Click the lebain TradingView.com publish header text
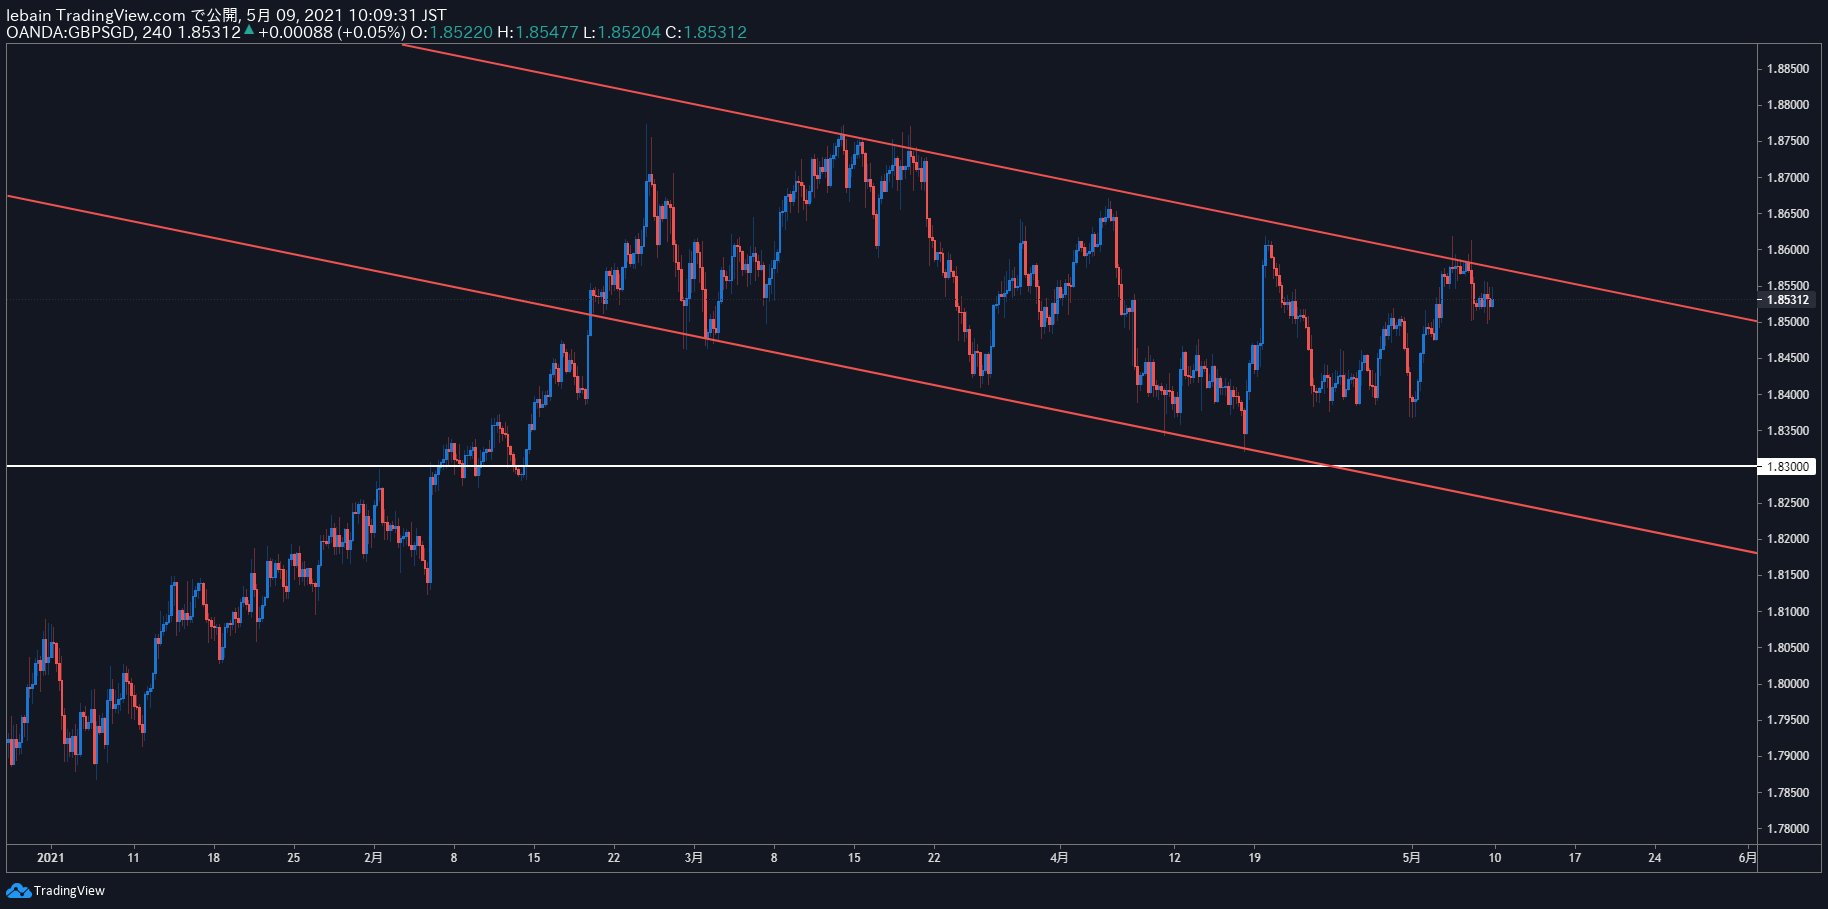Screen dimensions: 1828x909 [x=226, y=15]
